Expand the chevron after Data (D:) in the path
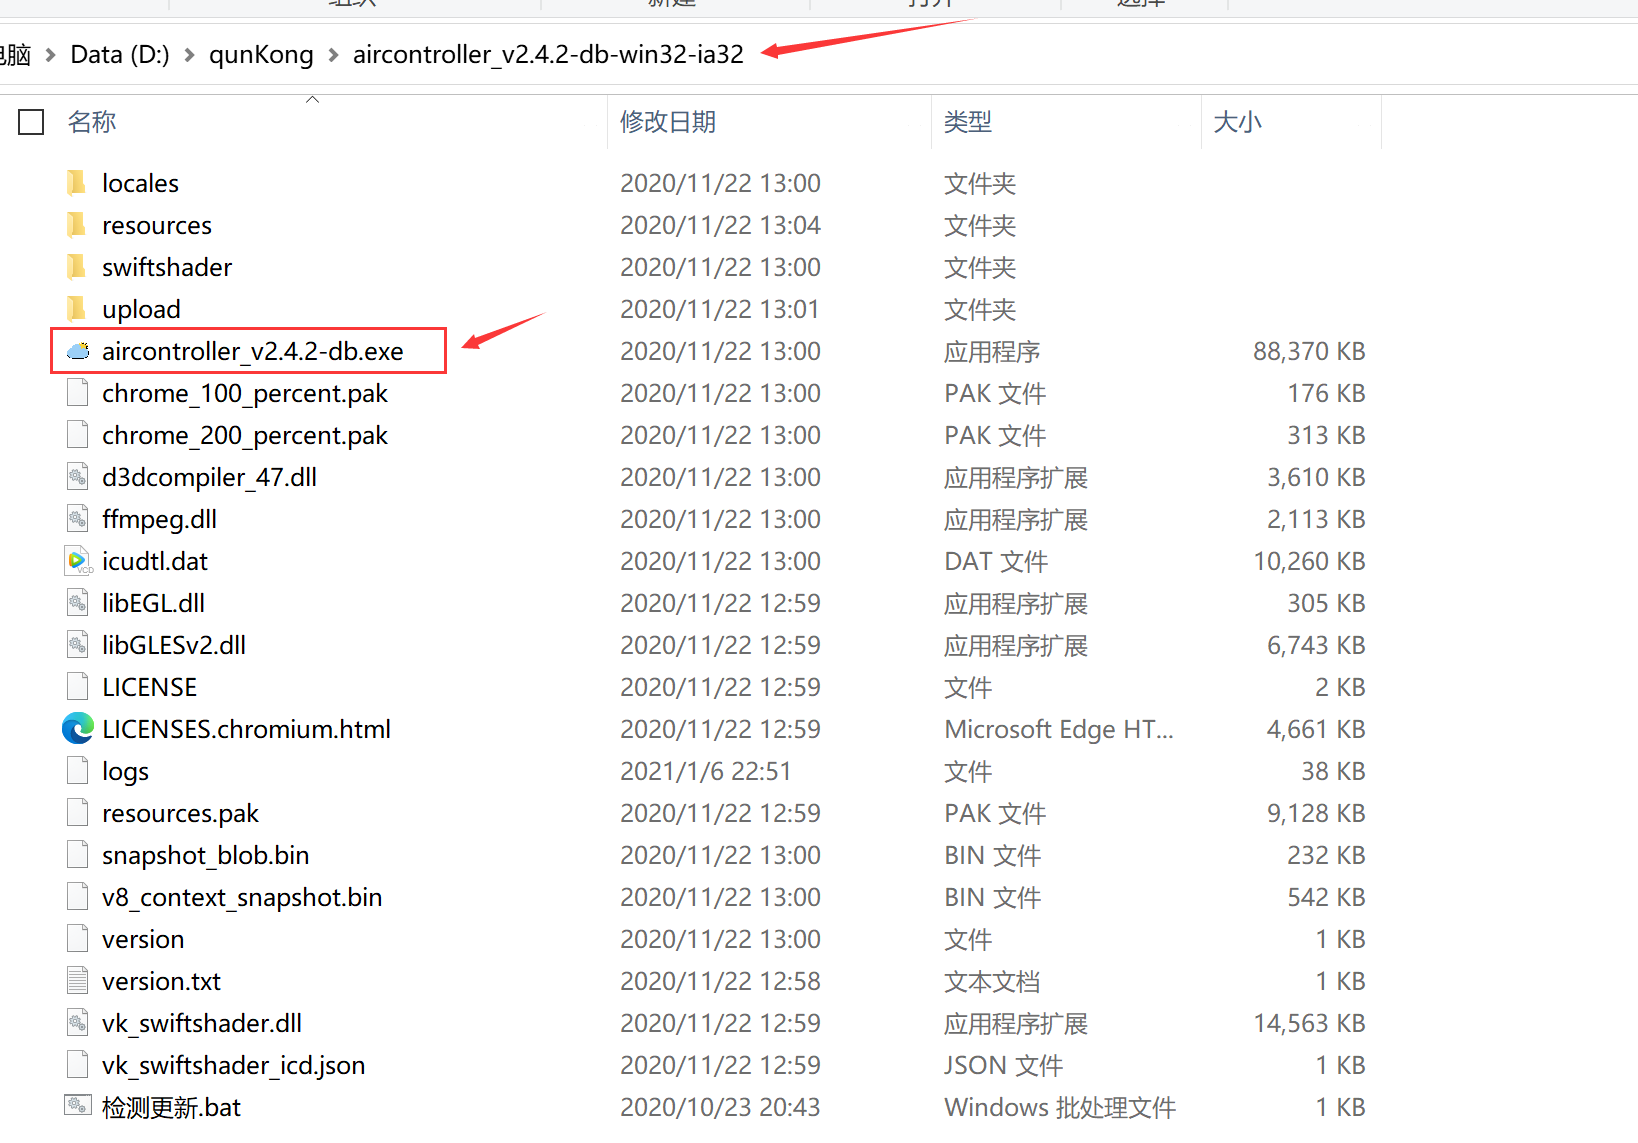1638x1143 pixels. [189, 55]
